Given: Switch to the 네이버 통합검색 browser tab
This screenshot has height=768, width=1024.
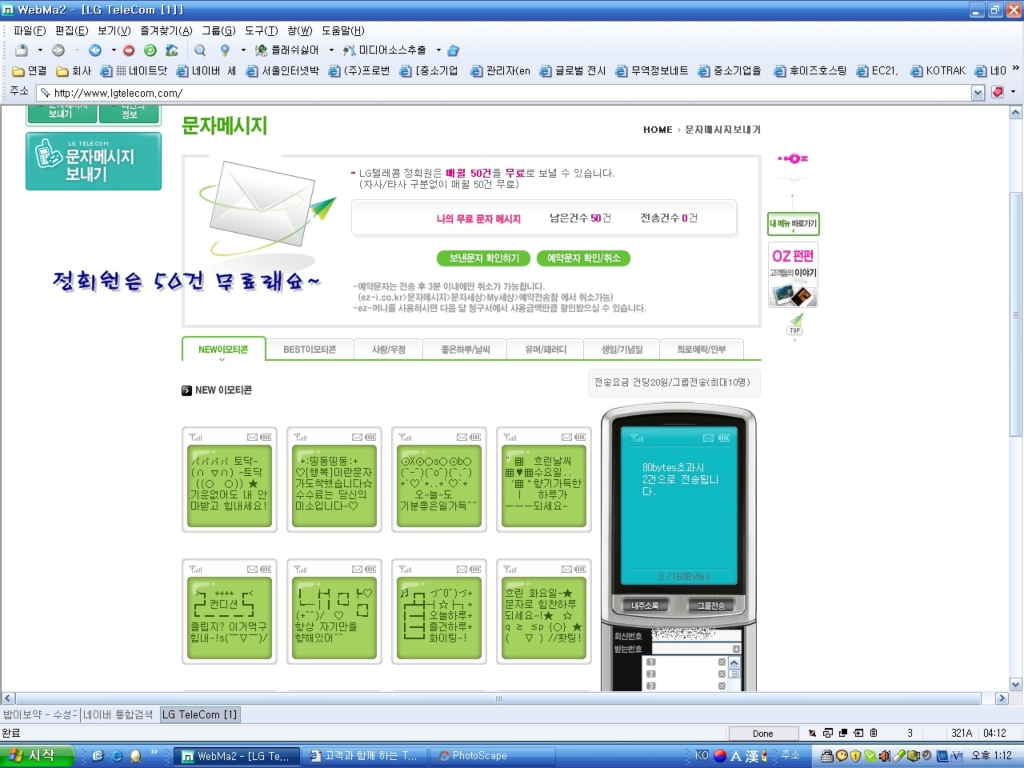Looking at the screenshot, I should [118, 714].
